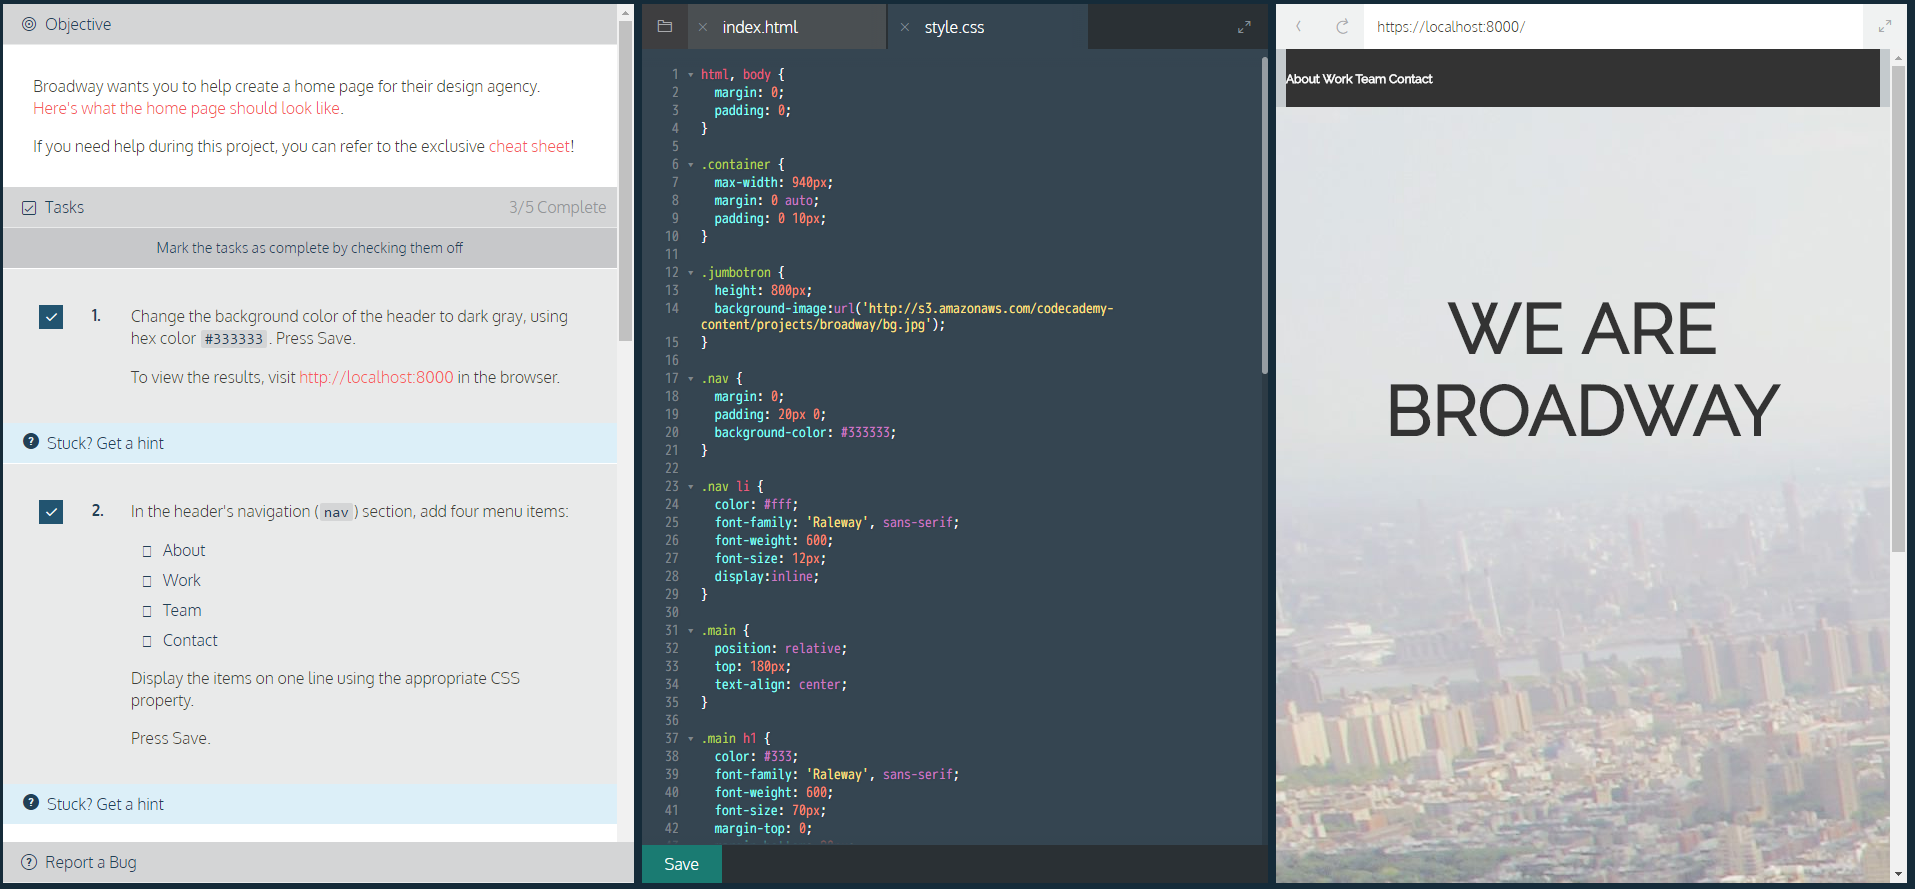Click the browser back arrow

pos(1299,27)
